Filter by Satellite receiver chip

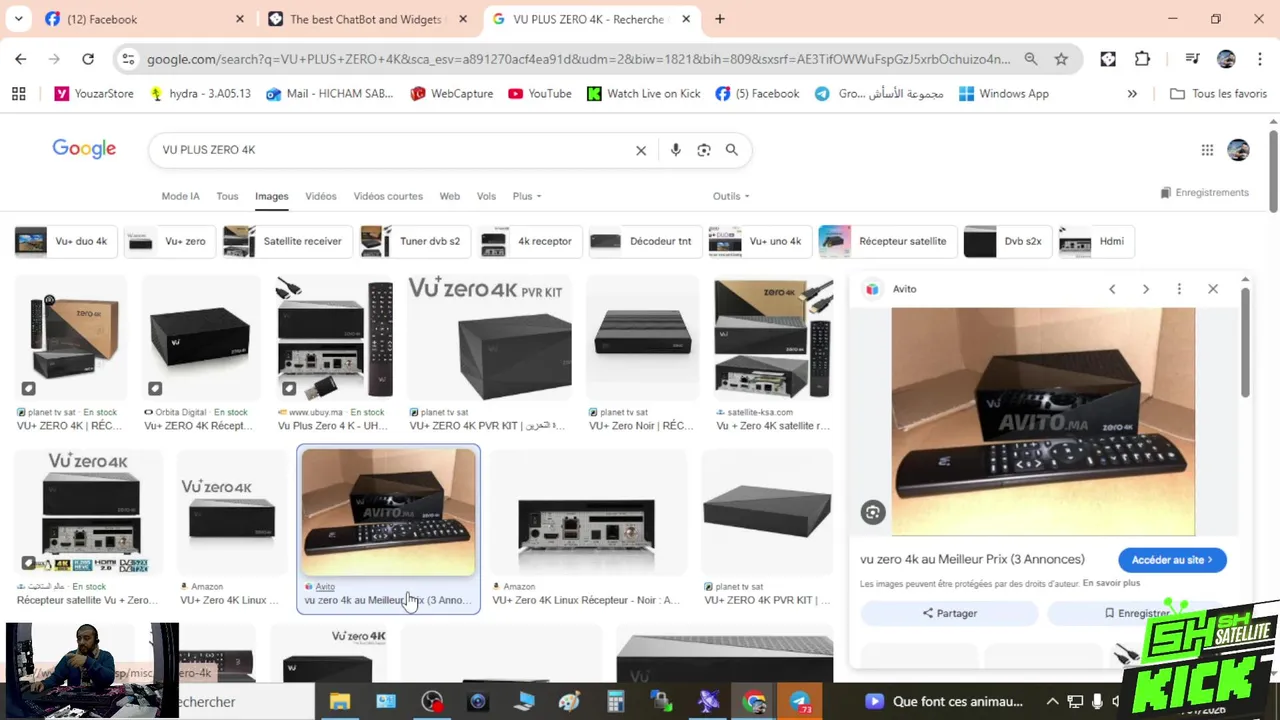coord(286,241)
